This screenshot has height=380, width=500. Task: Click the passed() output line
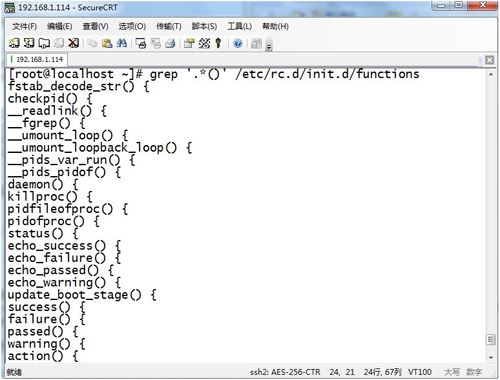[43, 332]
